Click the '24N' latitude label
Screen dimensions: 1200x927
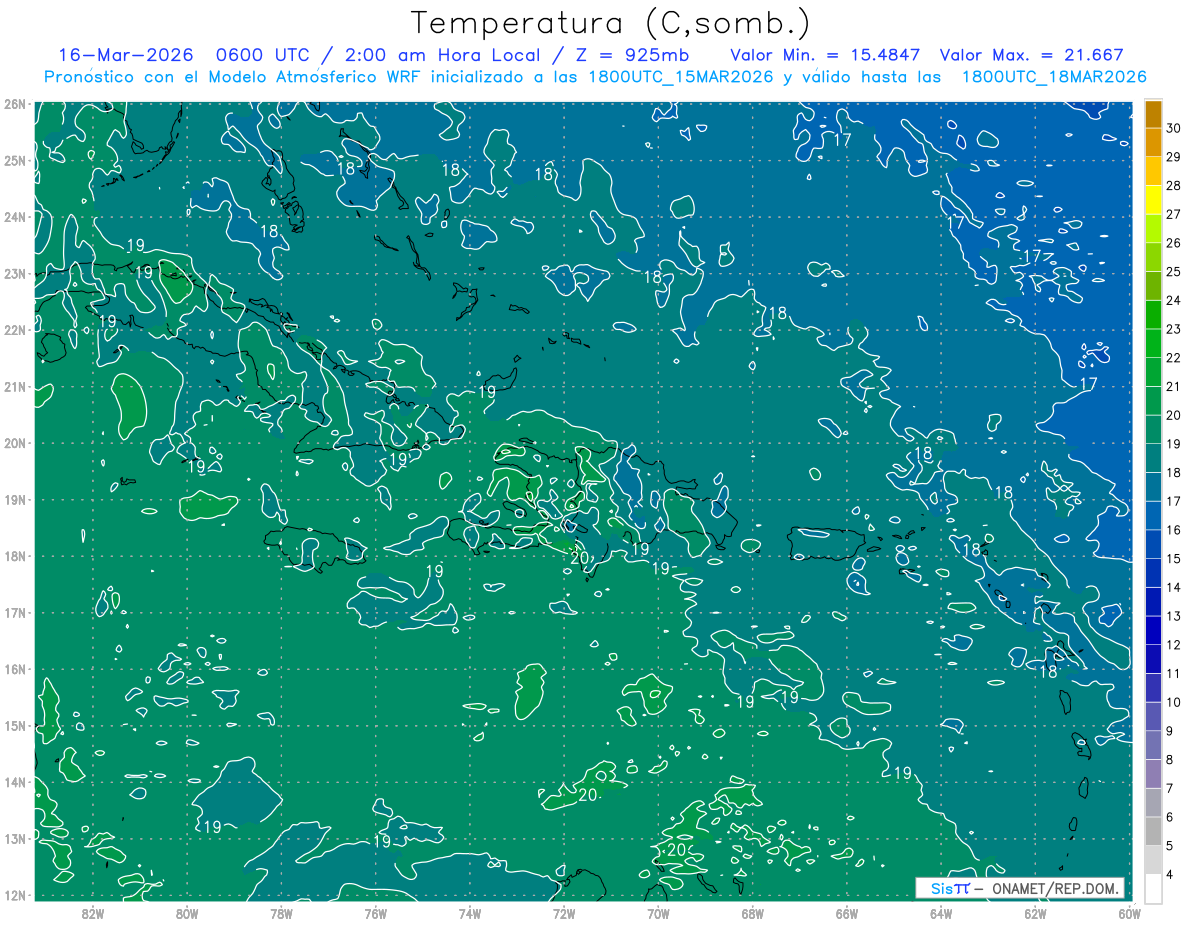click(15, 217)
